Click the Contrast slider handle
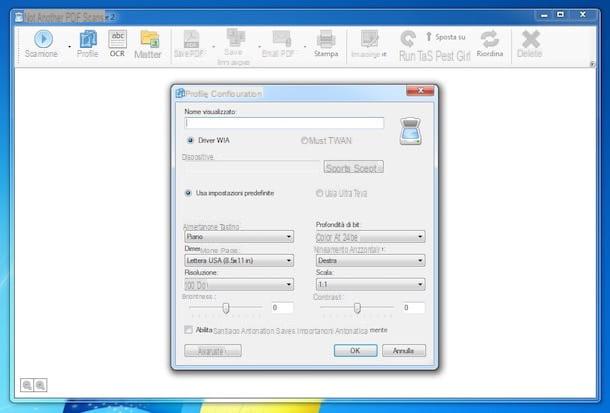The image size is (610, 413). 357,308
